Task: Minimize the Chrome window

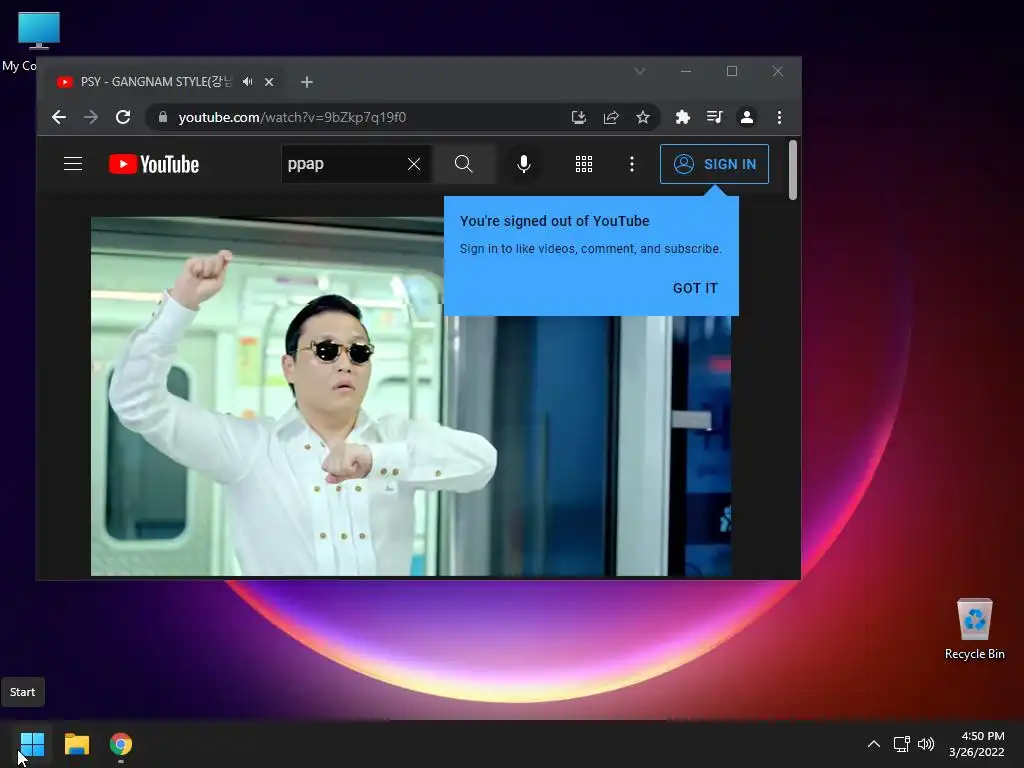Action: point(686,71)
